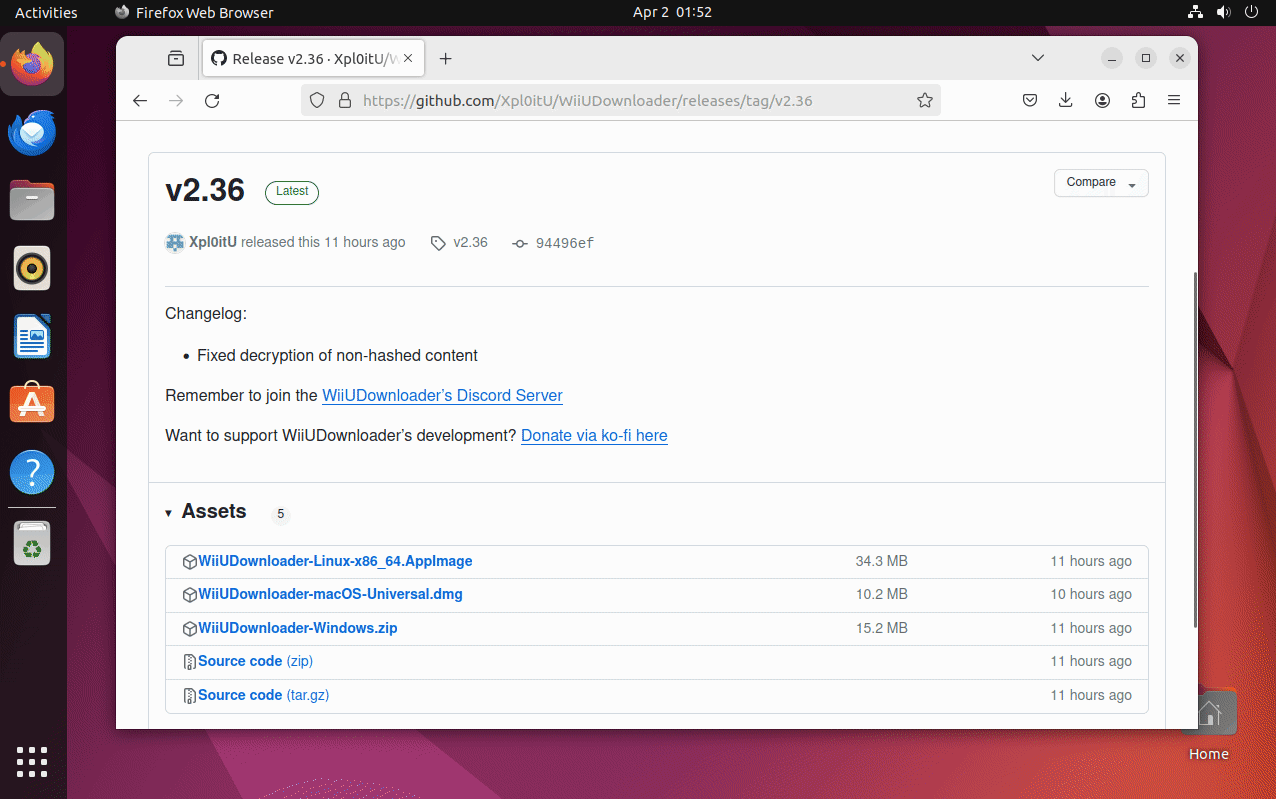Download WiiUDownloader-Linux-x86_64.AppImage
Viewport: 1276px width, 799px height.
[x=335, y=561]
